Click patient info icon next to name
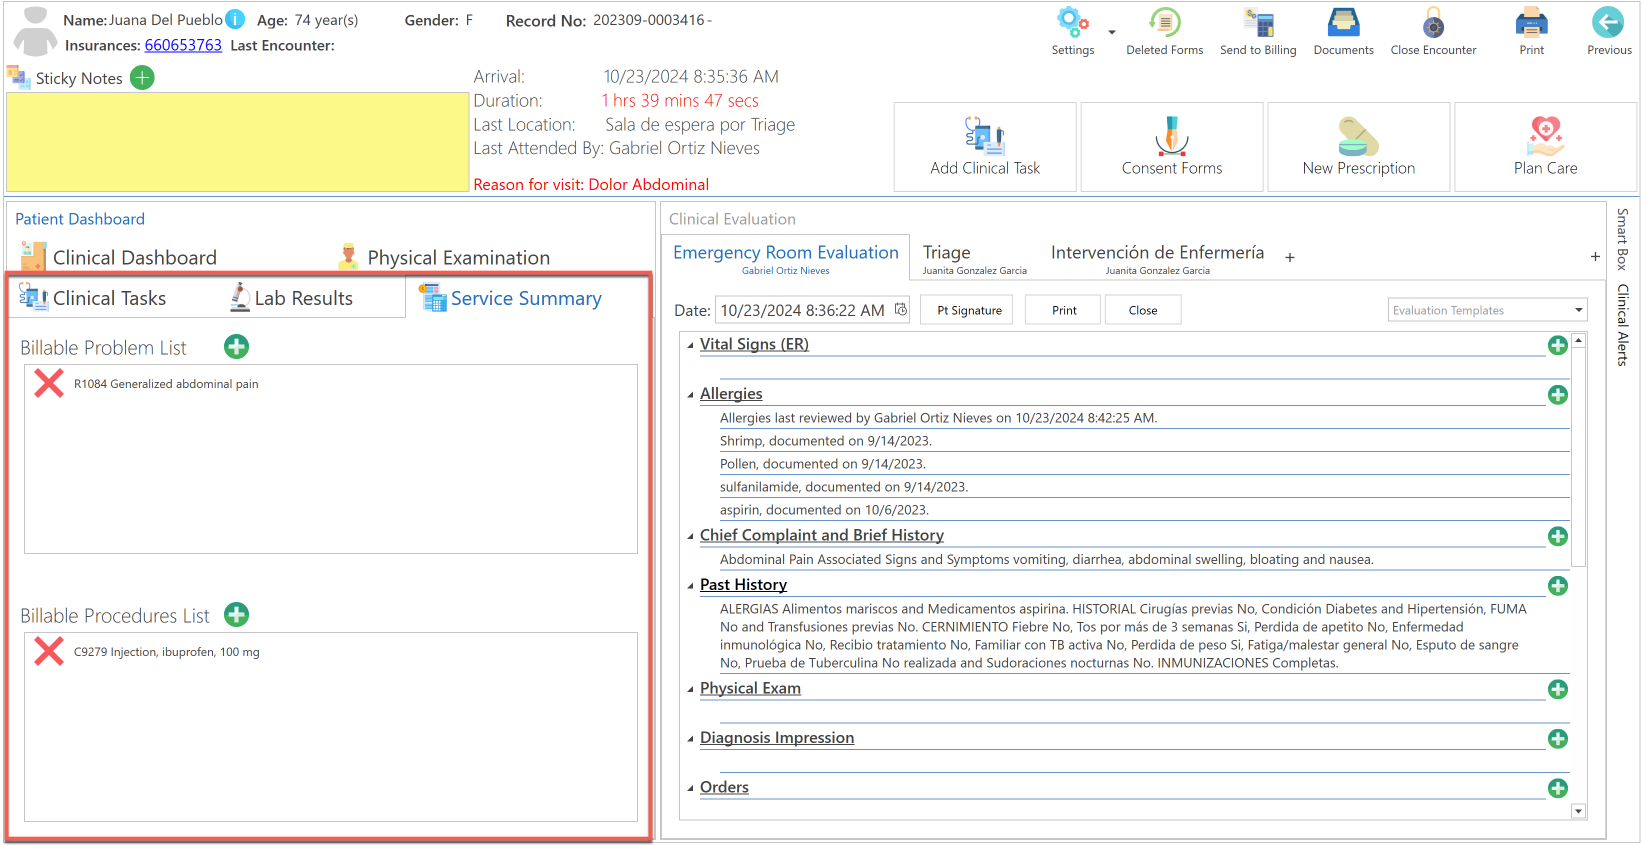1643x845 pixels. (235, 19)
